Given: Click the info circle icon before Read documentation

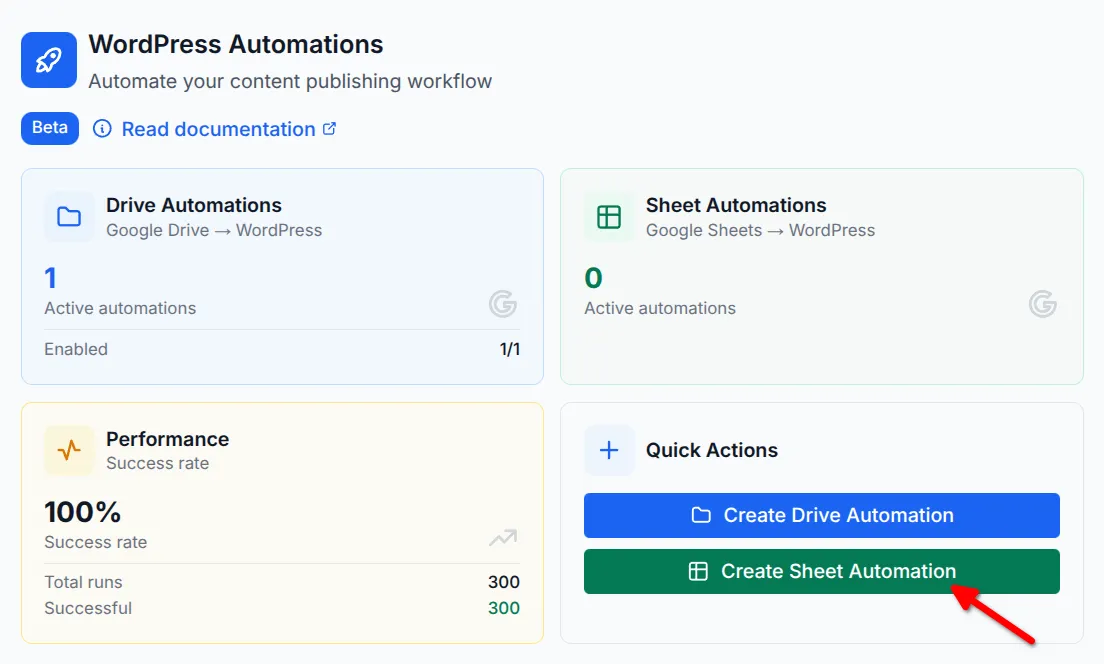Looking at the screenshot, I should 102,128.
